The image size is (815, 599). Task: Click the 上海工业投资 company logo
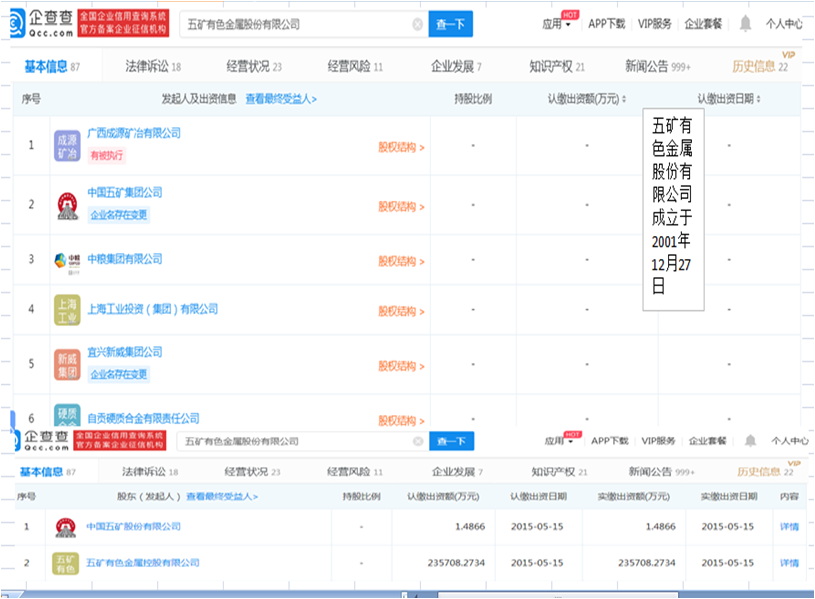point(67,310)
